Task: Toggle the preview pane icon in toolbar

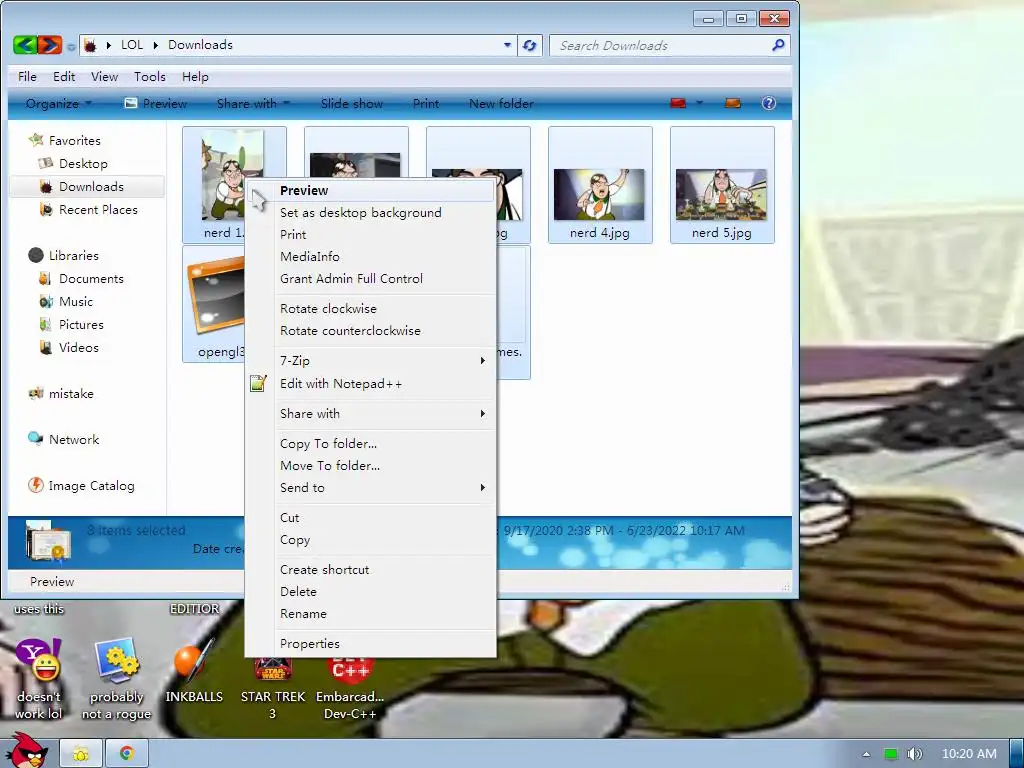Action: pyautogui.click(x=733, y=103)
